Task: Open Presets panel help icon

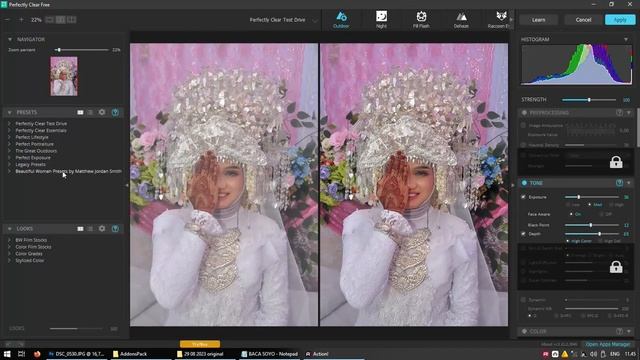Action: 116,112
